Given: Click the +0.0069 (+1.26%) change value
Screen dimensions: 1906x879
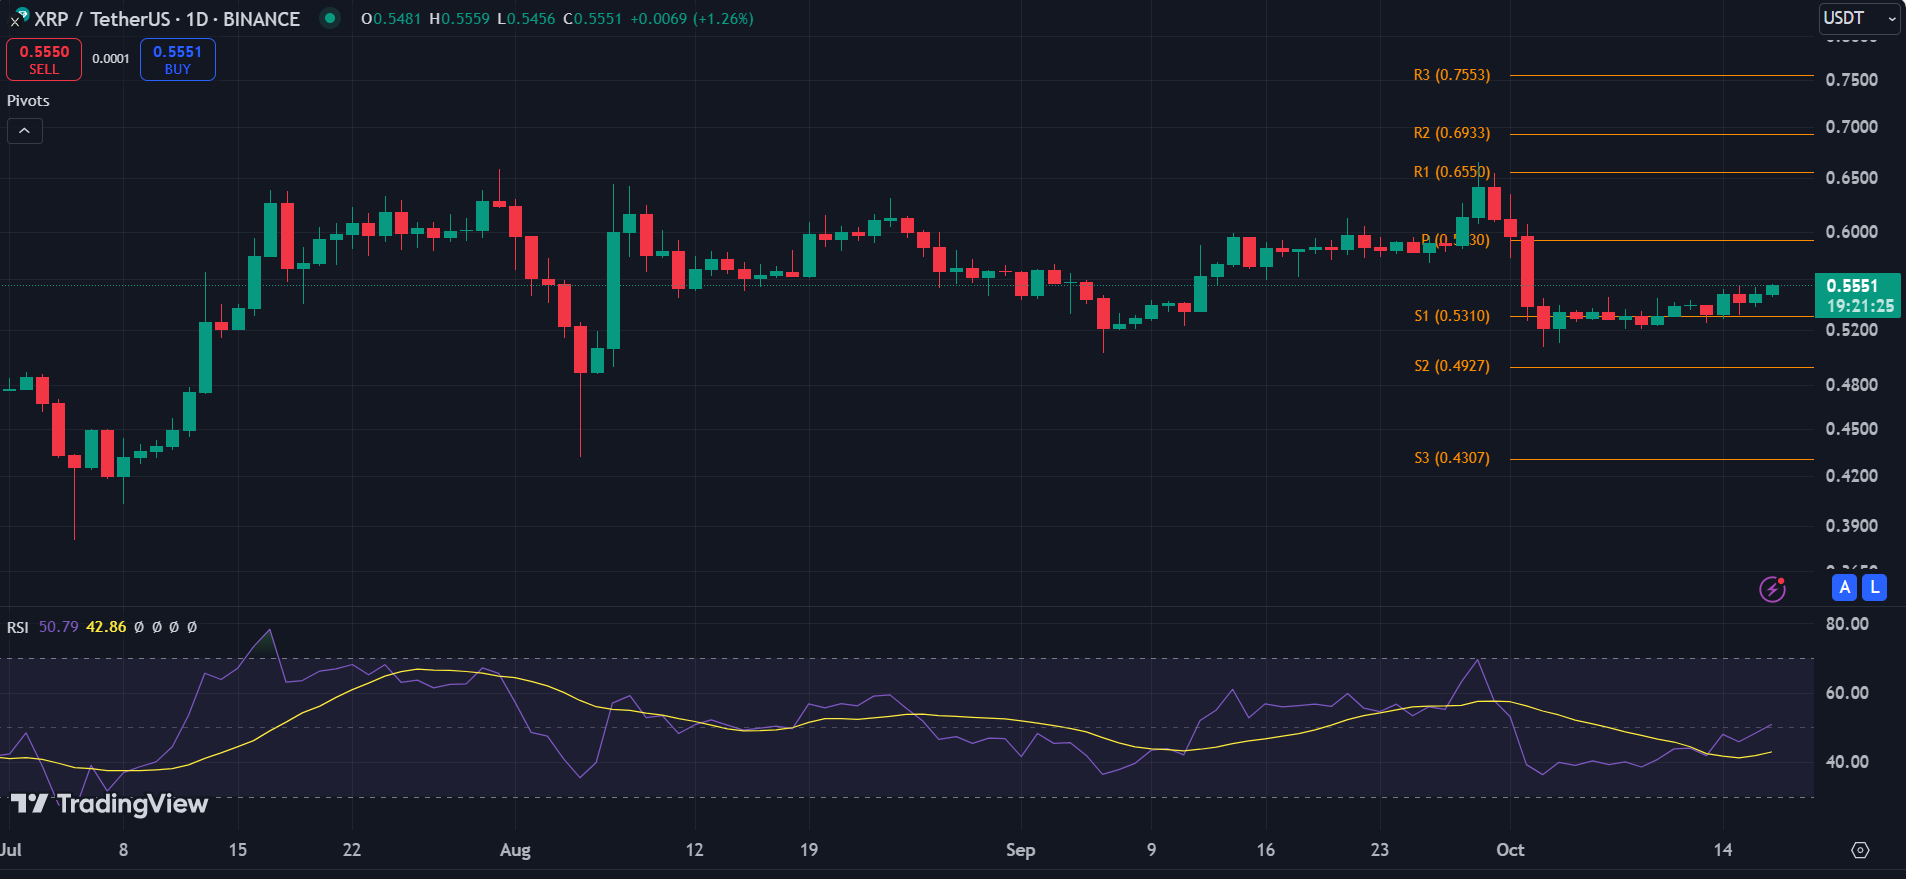Looking at the screenshot, I should (x=692, y=19).
